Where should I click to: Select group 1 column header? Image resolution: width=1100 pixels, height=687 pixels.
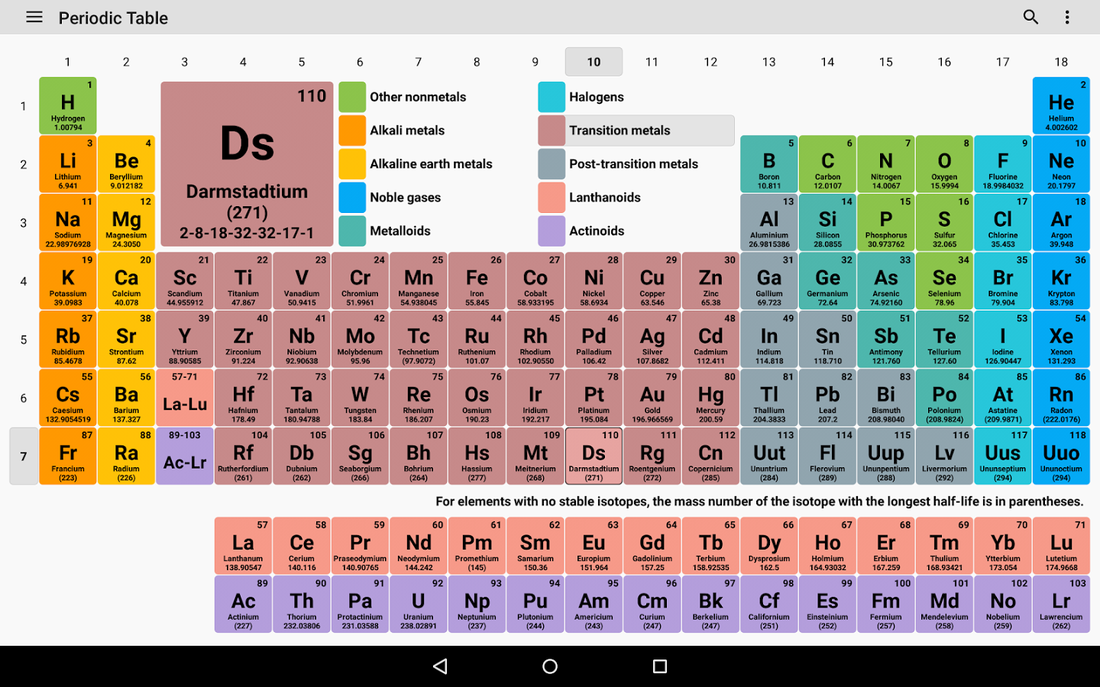tap(67, 62)
